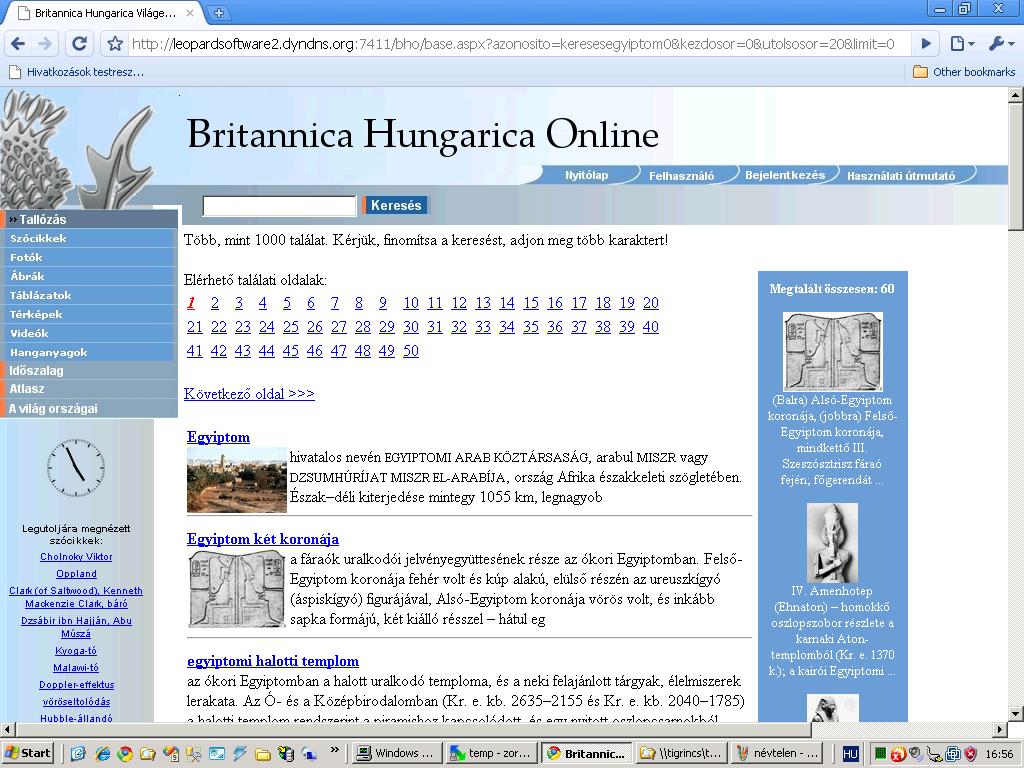This screenshot has height=768, width=1024.
Task: Open the Felhasználó tab
Action: [x=681, y=176]
